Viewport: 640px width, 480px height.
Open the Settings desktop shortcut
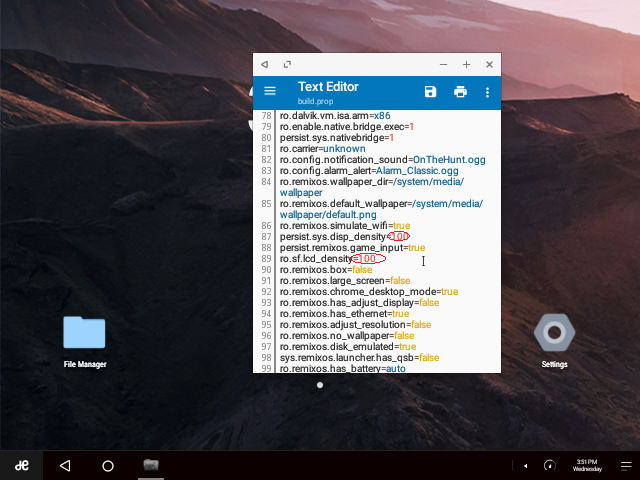click(x=554, y=335)
